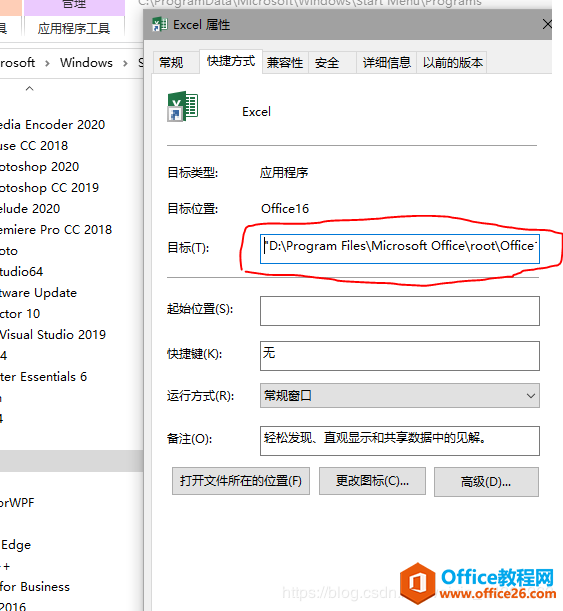Viewport: 563px width, 611px height.
Task: Select the Essentials 6 item
Action: click(x=43, y=377)
